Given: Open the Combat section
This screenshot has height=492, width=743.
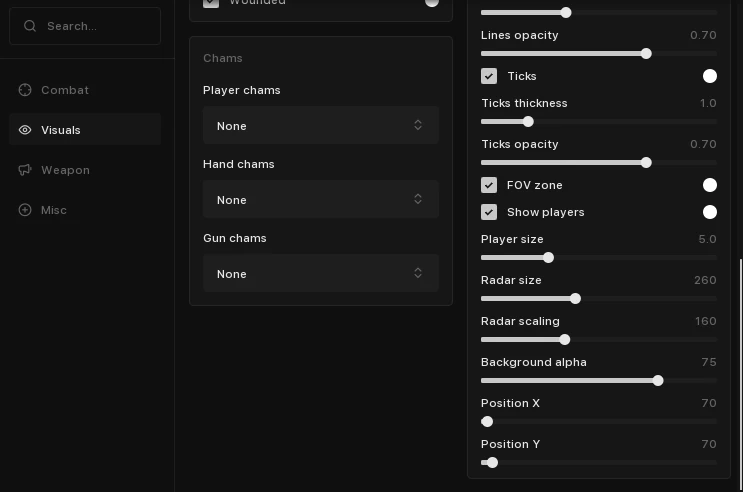Looking at the screenshot, I should pyautogui.click(x=85, y=90).
